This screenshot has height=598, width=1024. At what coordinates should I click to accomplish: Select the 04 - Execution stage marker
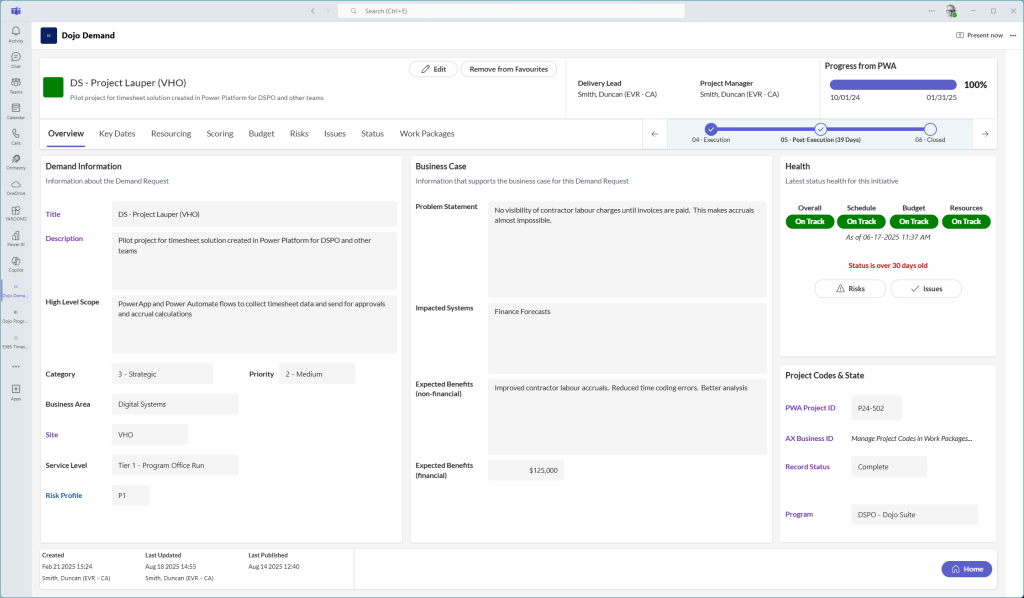(x=711, y=129)
